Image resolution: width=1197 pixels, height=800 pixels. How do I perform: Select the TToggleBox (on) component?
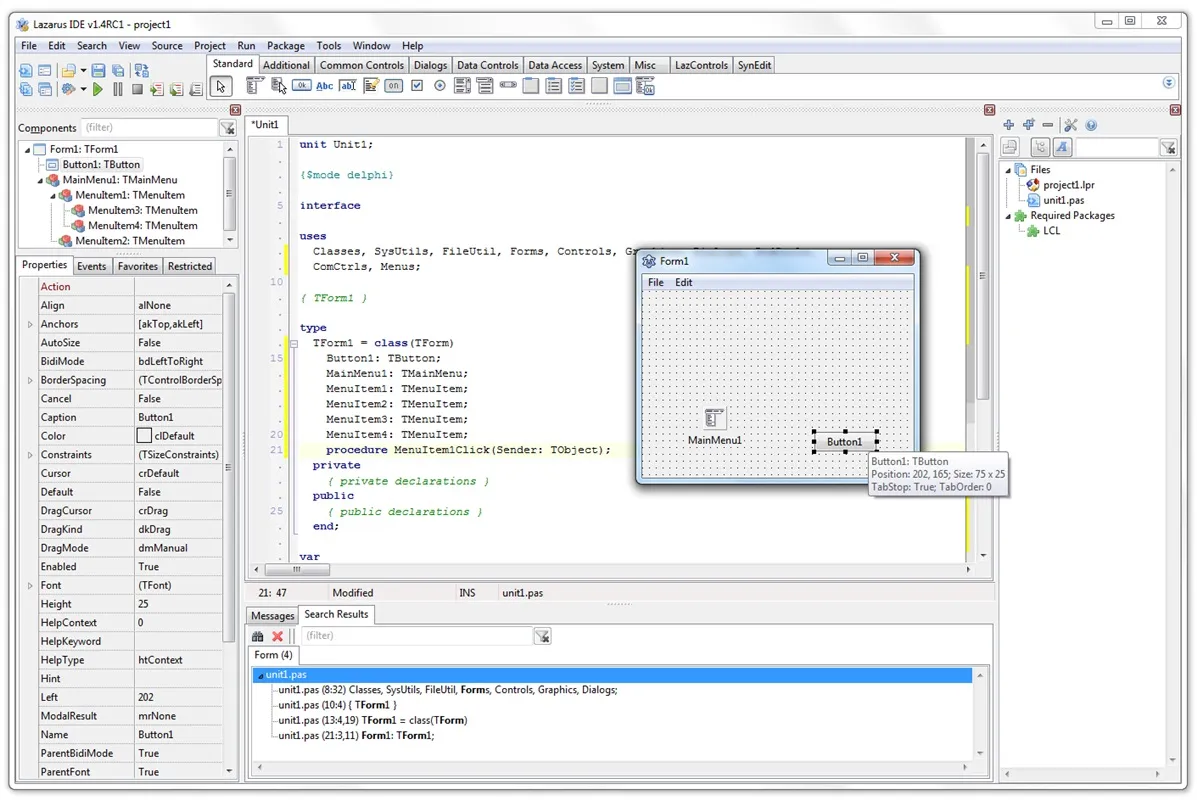coord(392,85)
